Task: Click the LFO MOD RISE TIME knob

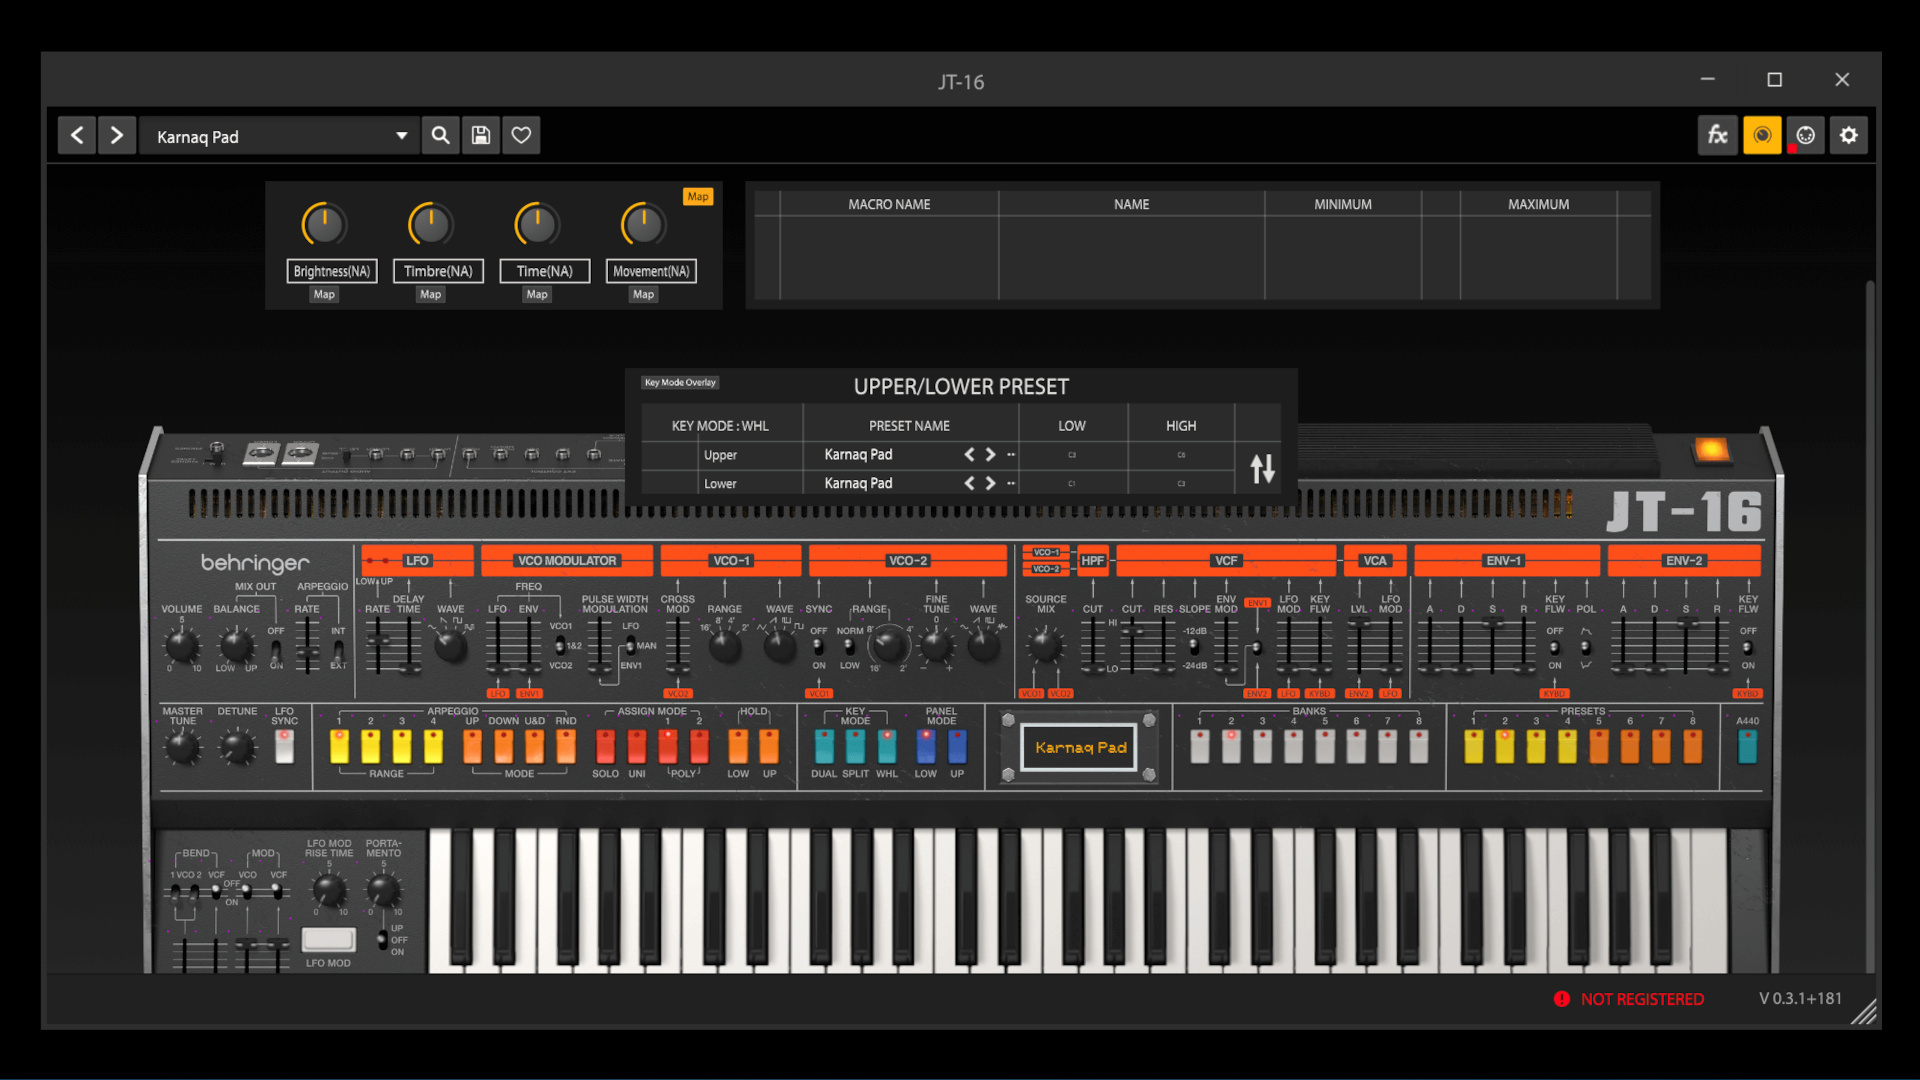Action: click(329, 889)
